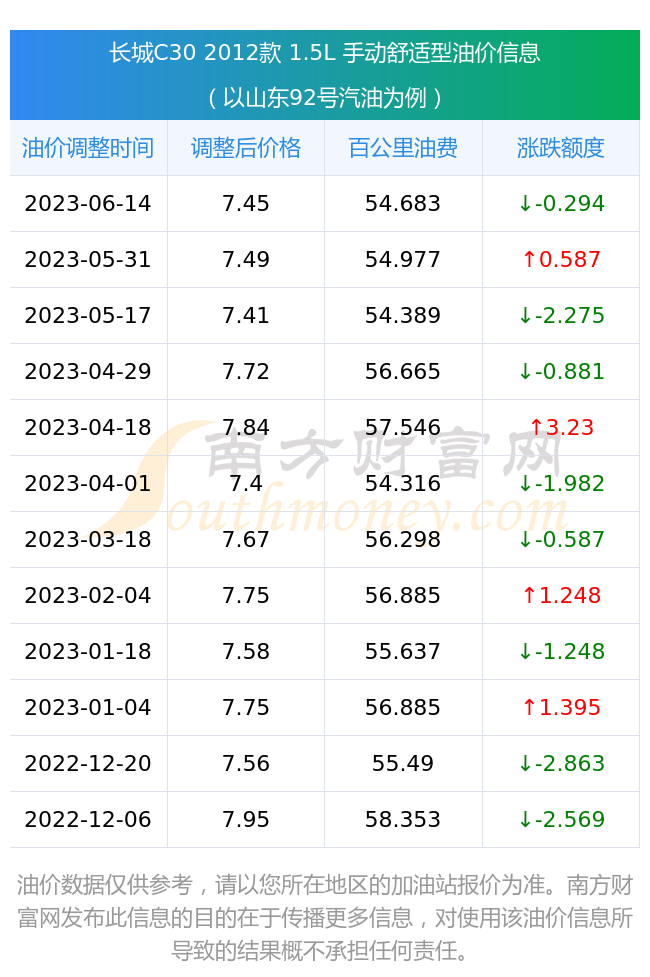650x977 pixels.
Task: Click price 7.56 in the 2022-12-20 row
Action: pyautogui.click(x=246, y=764)
